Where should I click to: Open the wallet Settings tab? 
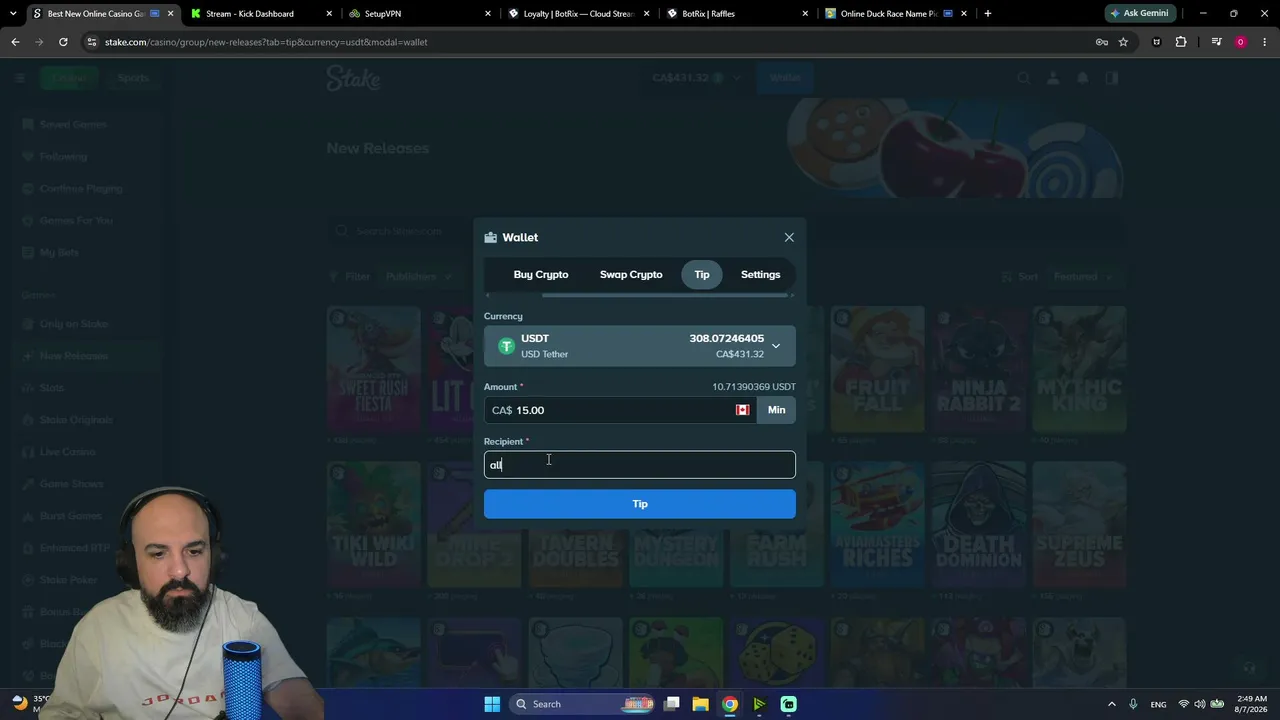pos(760,274)
